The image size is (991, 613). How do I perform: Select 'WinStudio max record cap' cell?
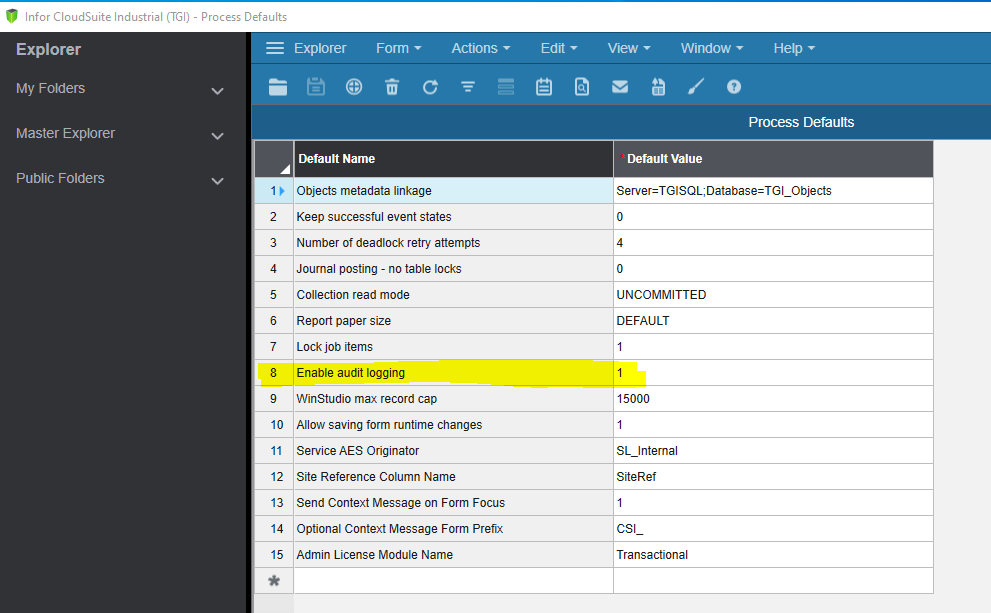coord(453,399)
